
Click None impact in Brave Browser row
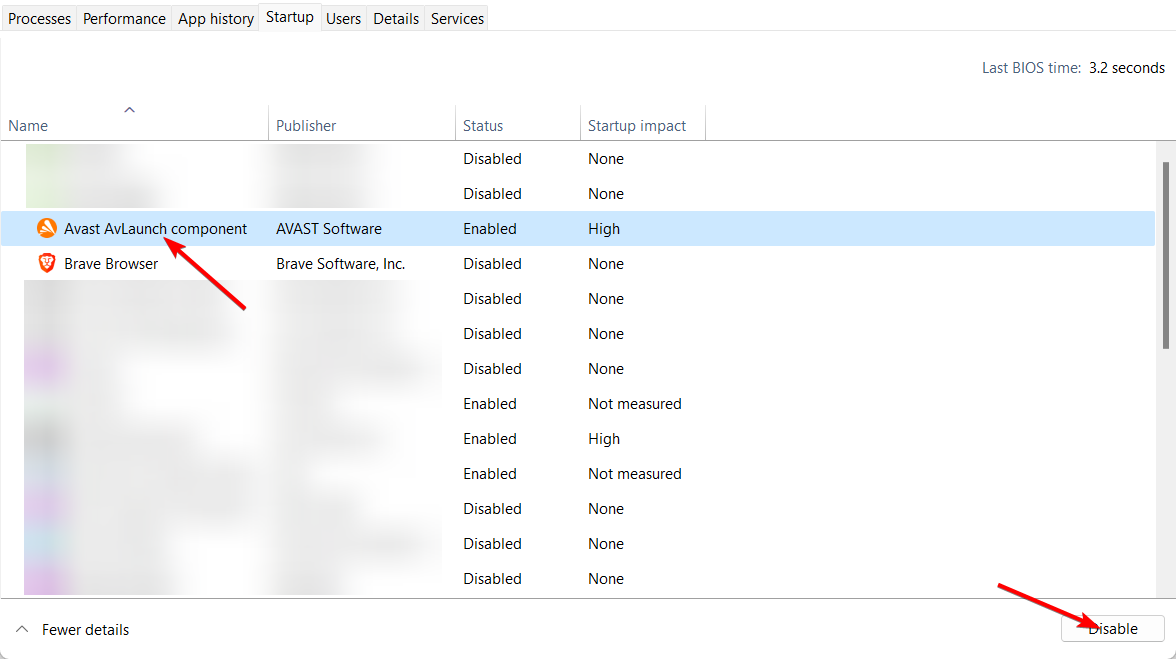click(x=606, y=264)
